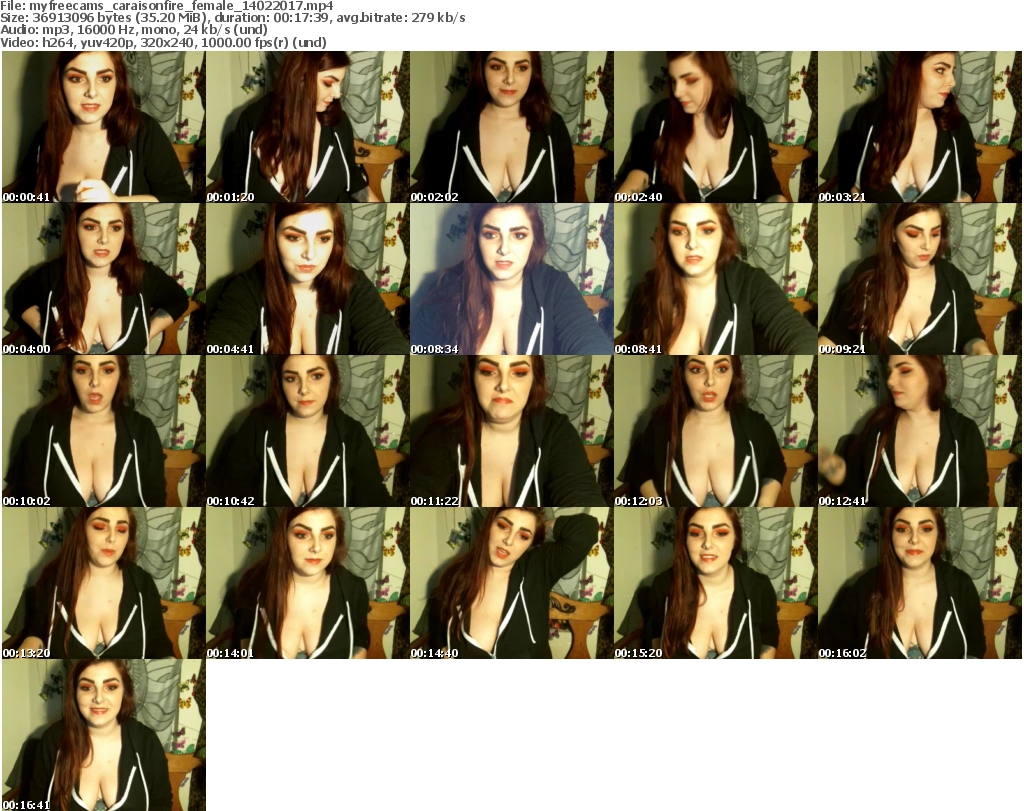Pick the thumbnail frame stamped 00:10:42
The image size is (1024, 811).
(308, 431)
